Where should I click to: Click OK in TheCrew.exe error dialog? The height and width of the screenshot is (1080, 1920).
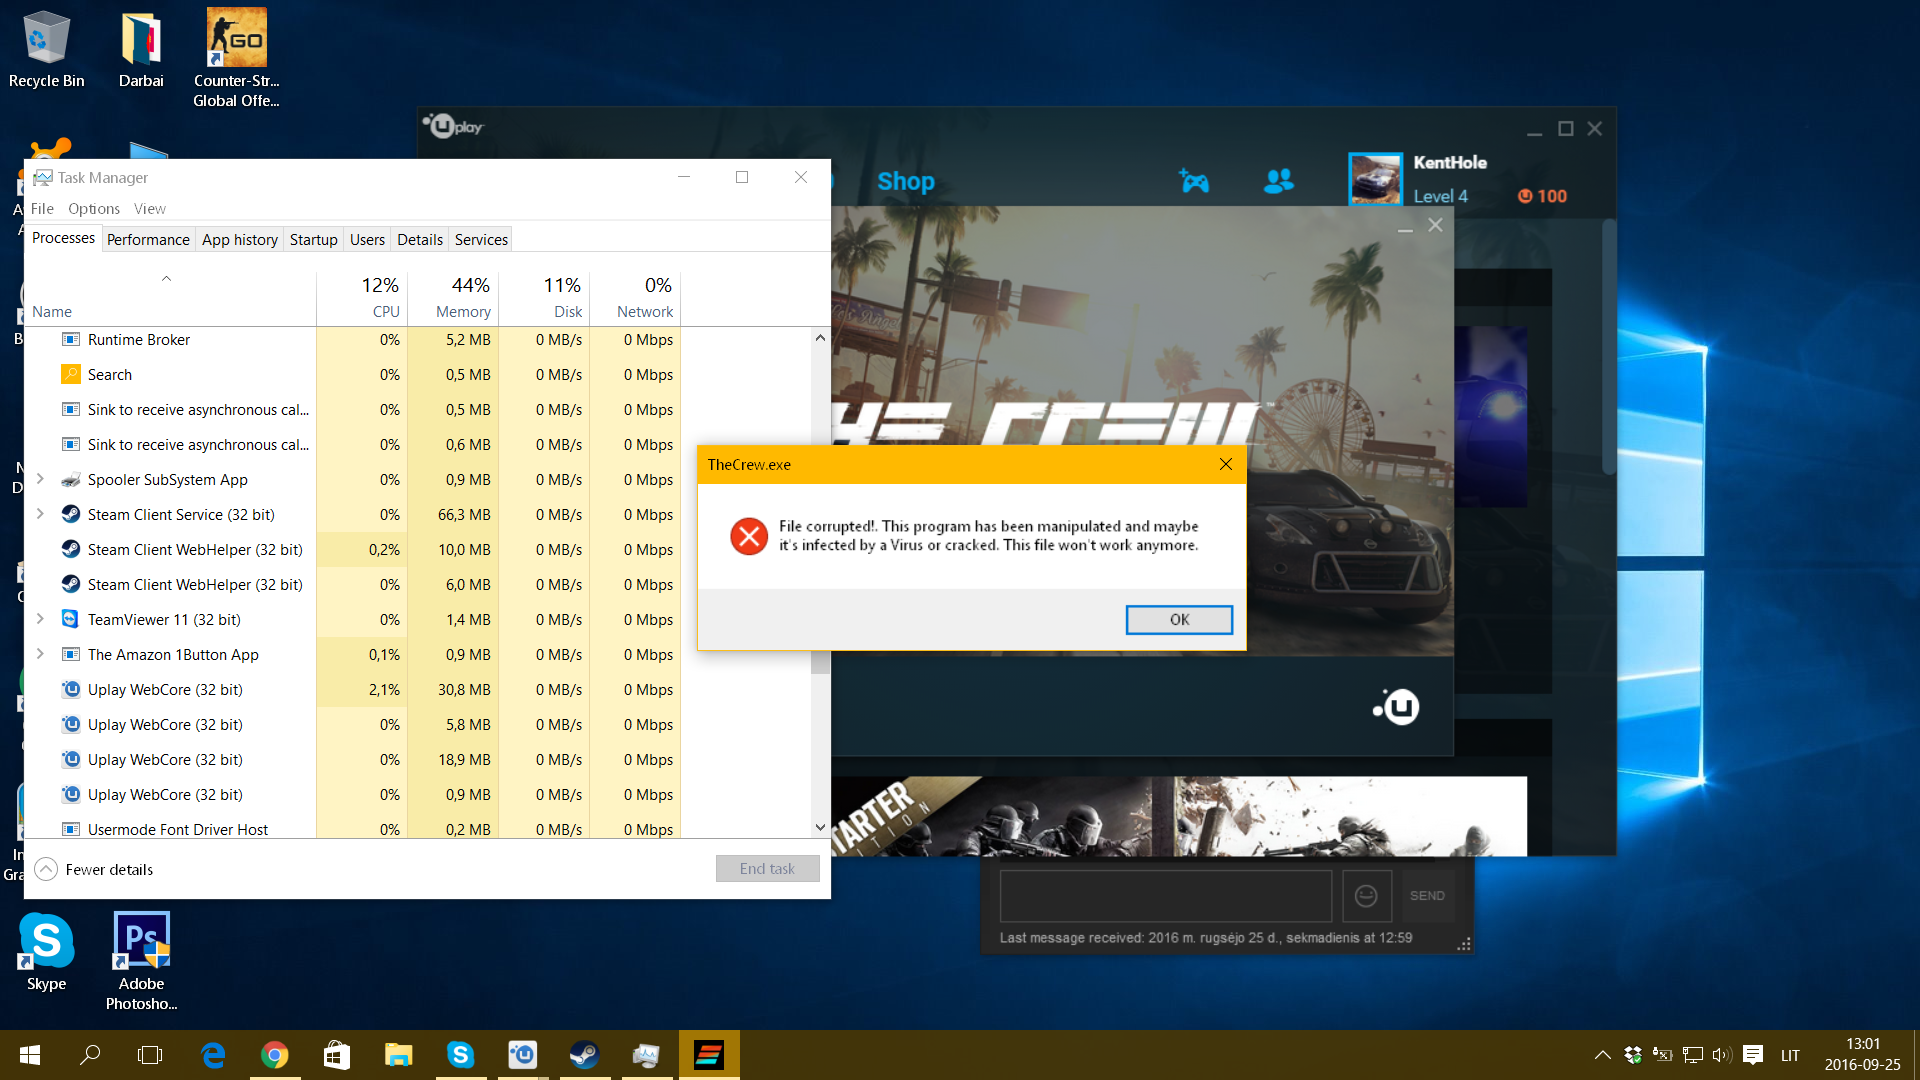[x=1179, y=620]
